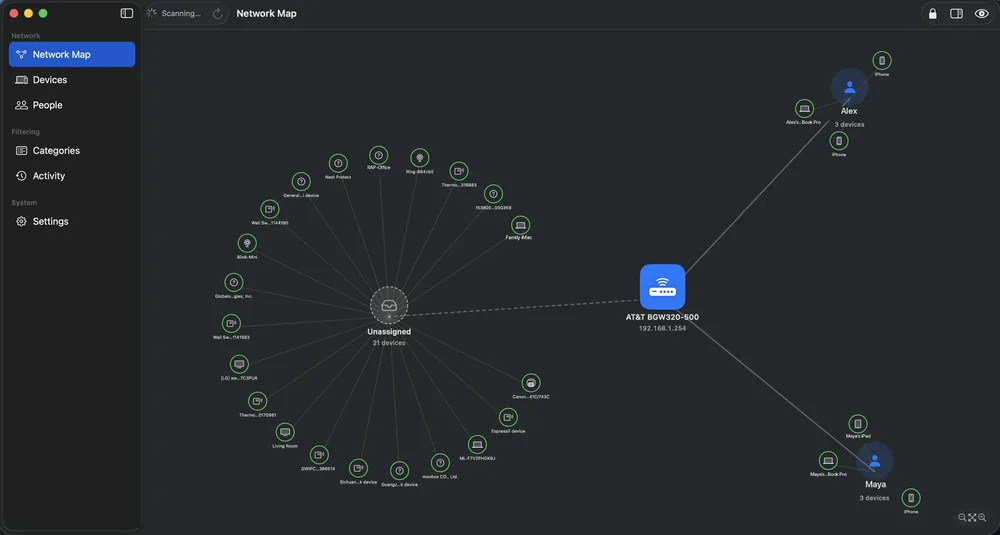Select Alex's...Book Pro laptop node

tap(805, 109)
